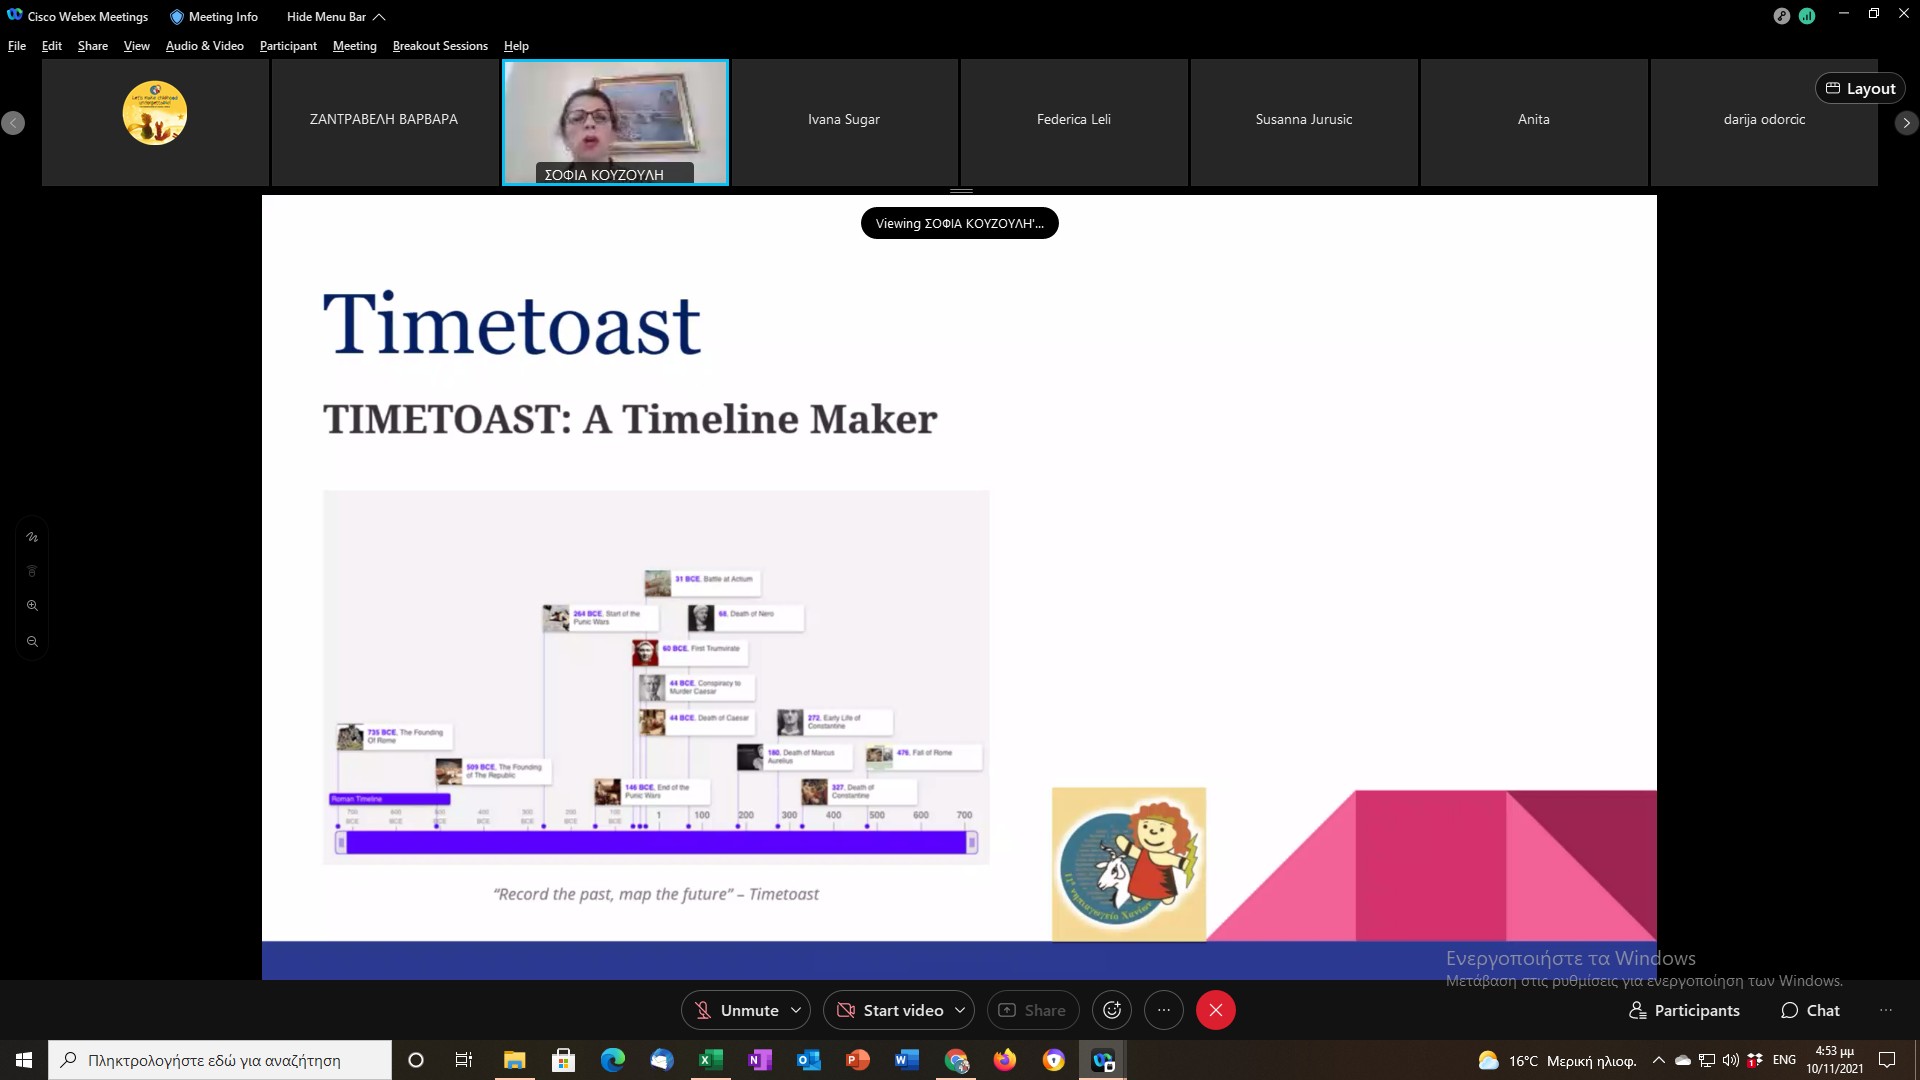Toggle the Participants panel
The height and width of the screenshot is (1080, 1920).
[x=1684, y=1010]
